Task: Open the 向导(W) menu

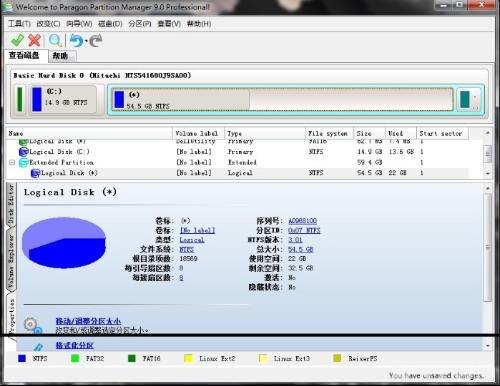Action: point(79,24)
